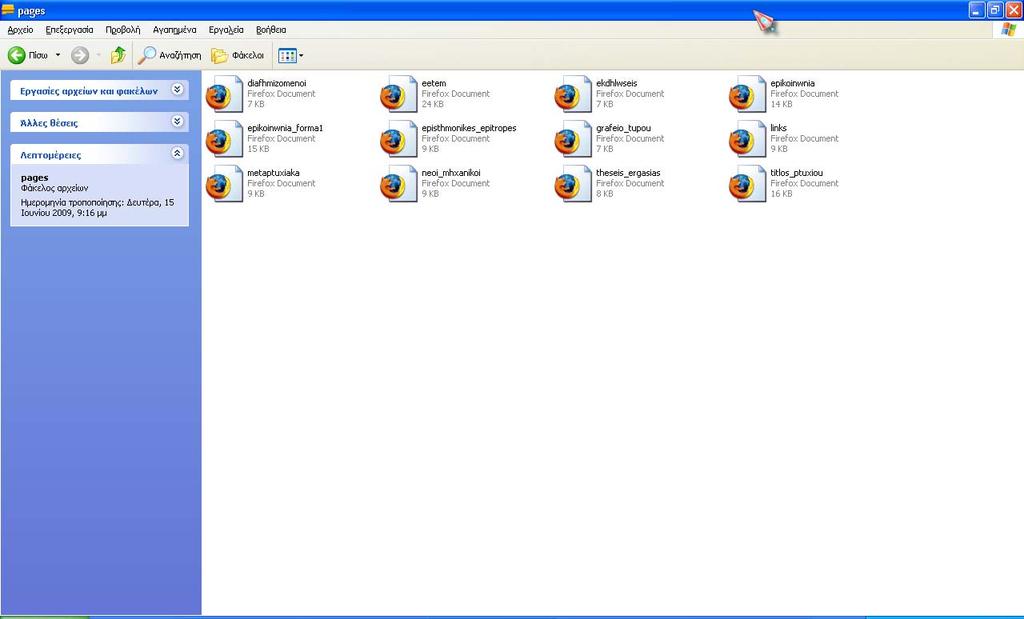Click the Εργασίες αρχείων και φακέλων header text
Image resolution: width=1024 pixels, height=619 pixels.
(x=89, y=91)
